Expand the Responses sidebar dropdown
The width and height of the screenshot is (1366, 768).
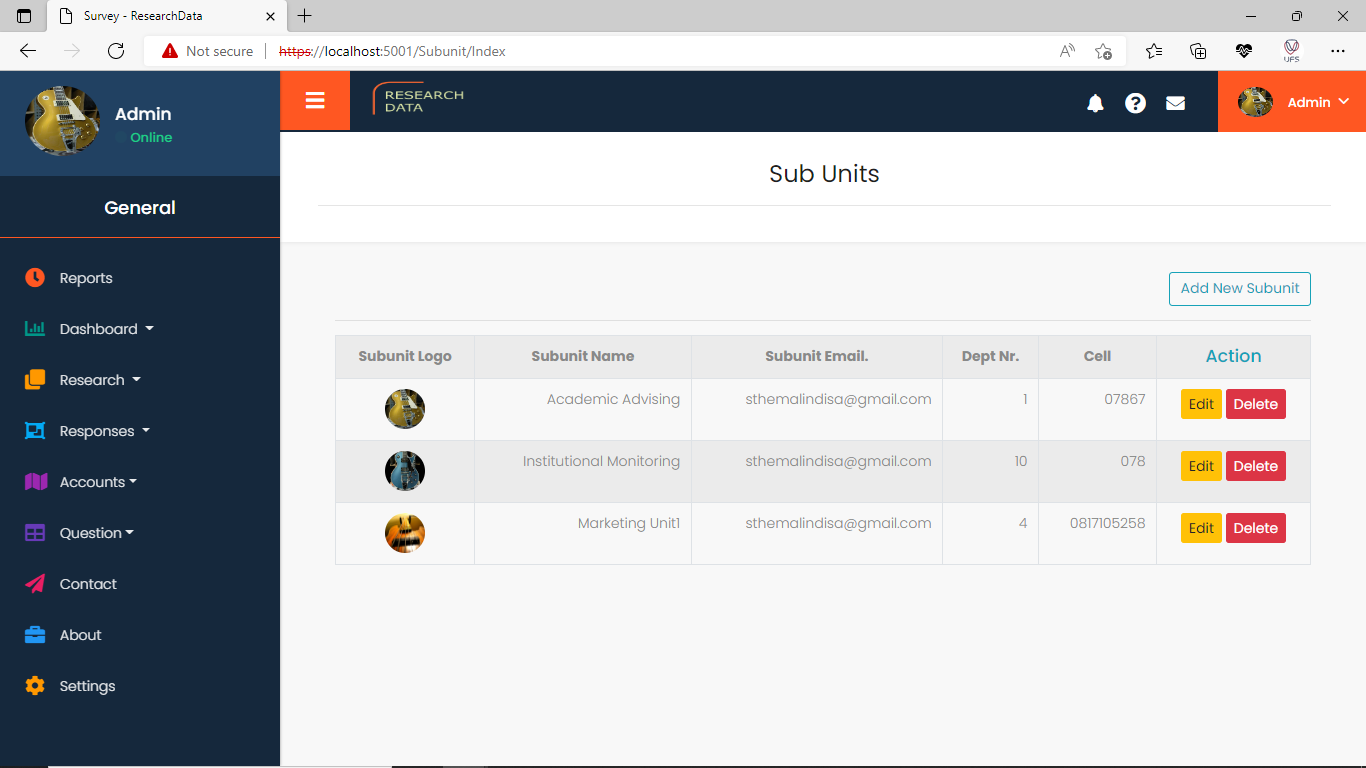(x=104, y=431)
